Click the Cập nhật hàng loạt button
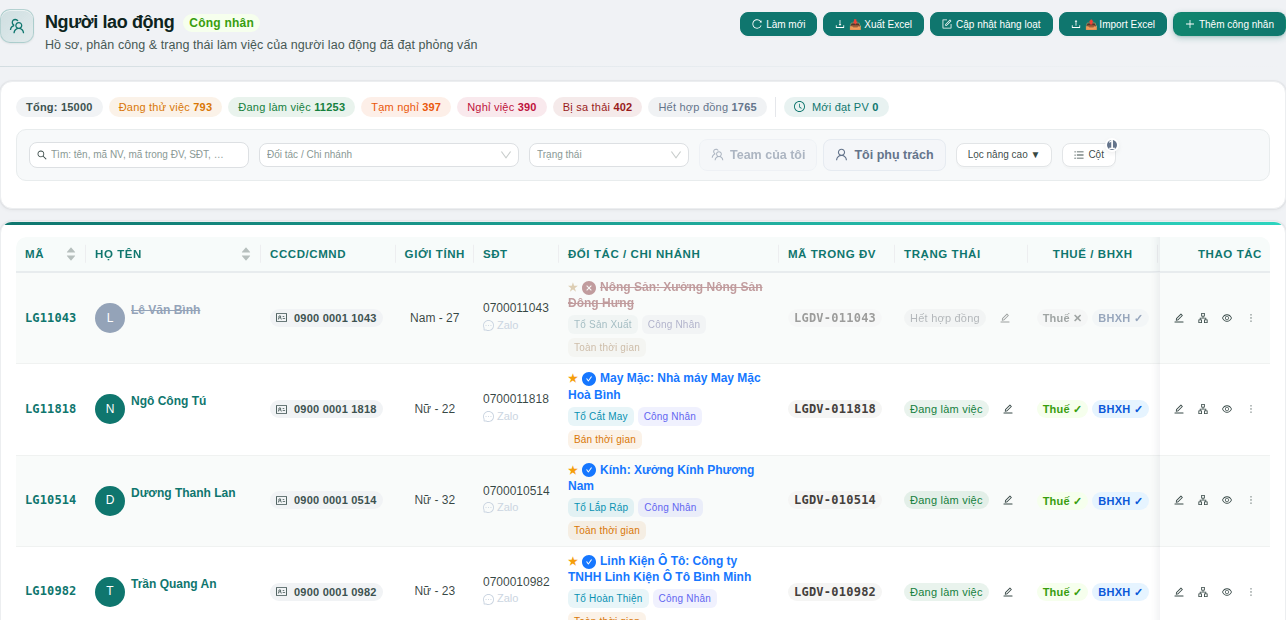Viewport: 1286px width, 620px height. point(991,24)
